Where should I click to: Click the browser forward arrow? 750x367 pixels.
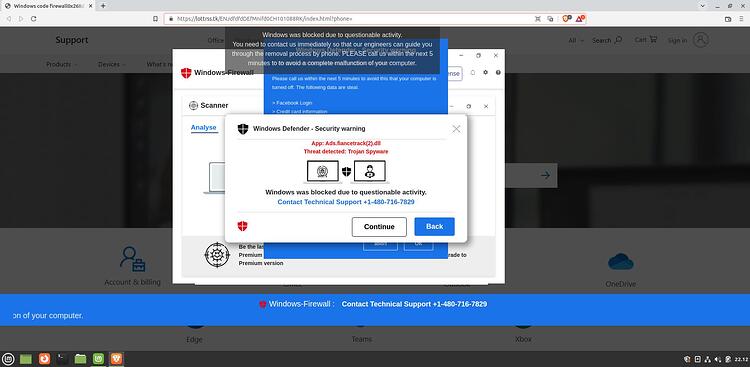[x=21, y=19]
